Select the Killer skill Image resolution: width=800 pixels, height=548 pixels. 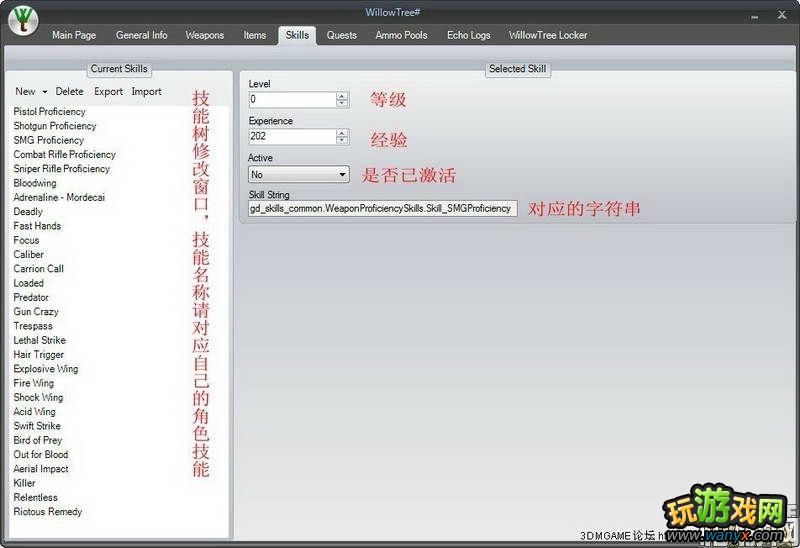[24, 483]
